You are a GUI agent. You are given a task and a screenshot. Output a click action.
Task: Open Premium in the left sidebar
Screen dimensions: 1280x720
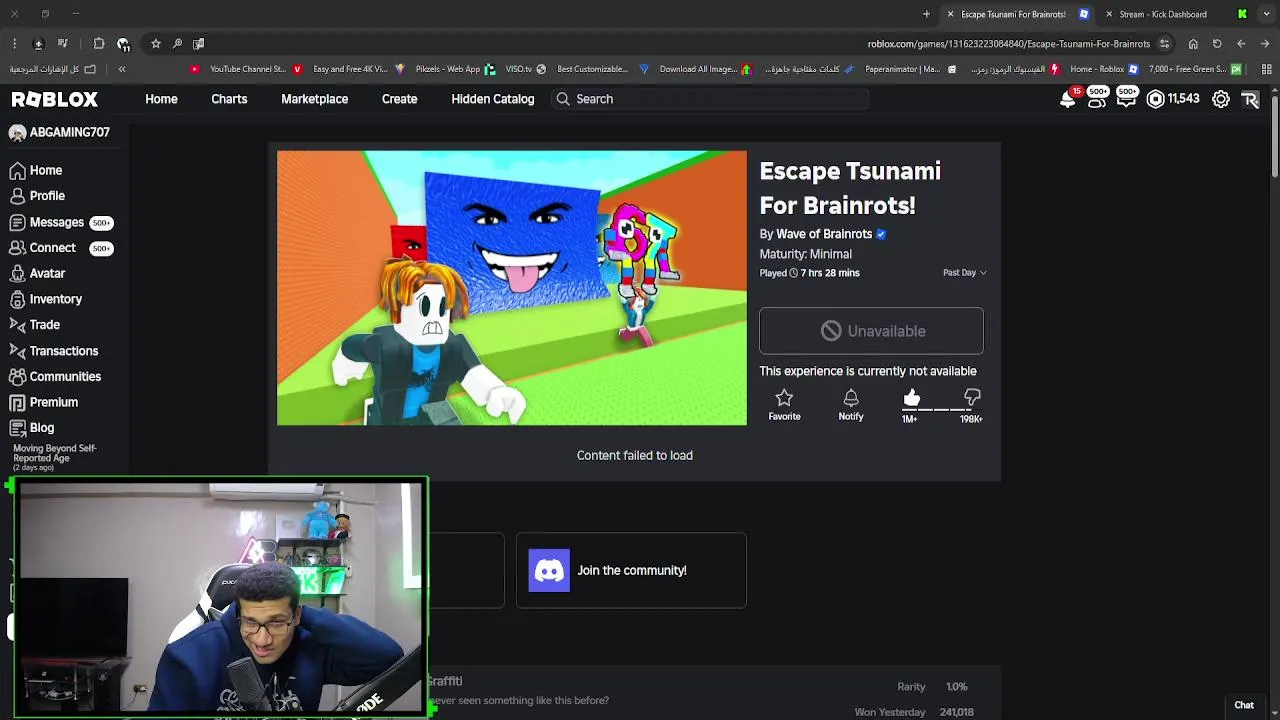[44, 402]
